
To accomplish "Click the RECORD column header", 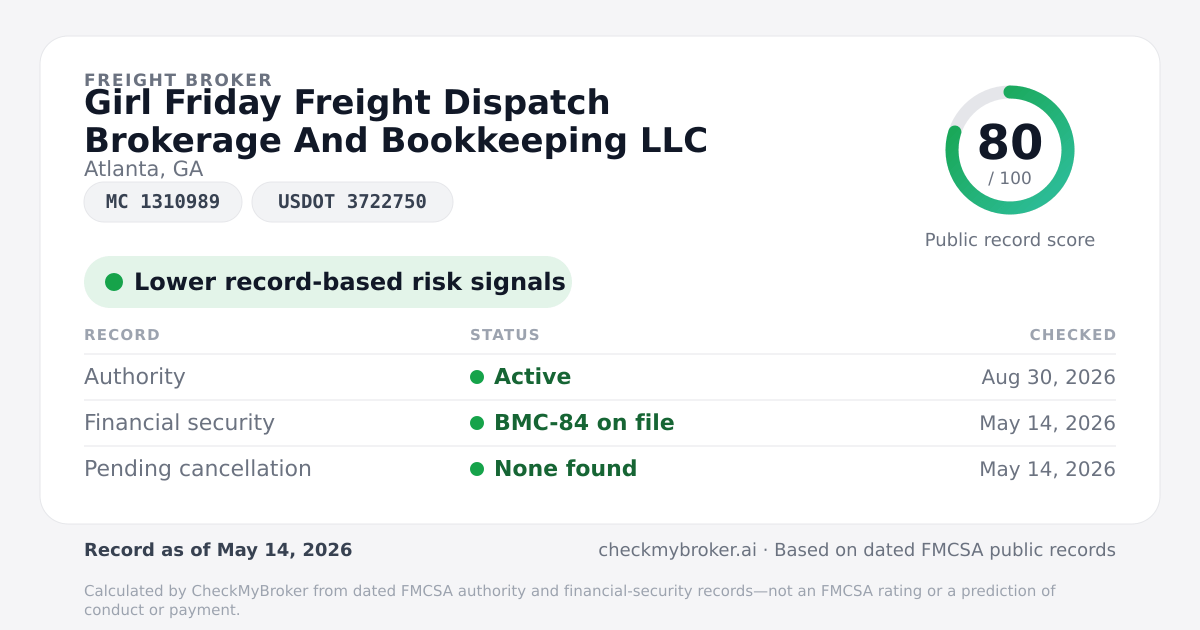I will coord(122,335).
